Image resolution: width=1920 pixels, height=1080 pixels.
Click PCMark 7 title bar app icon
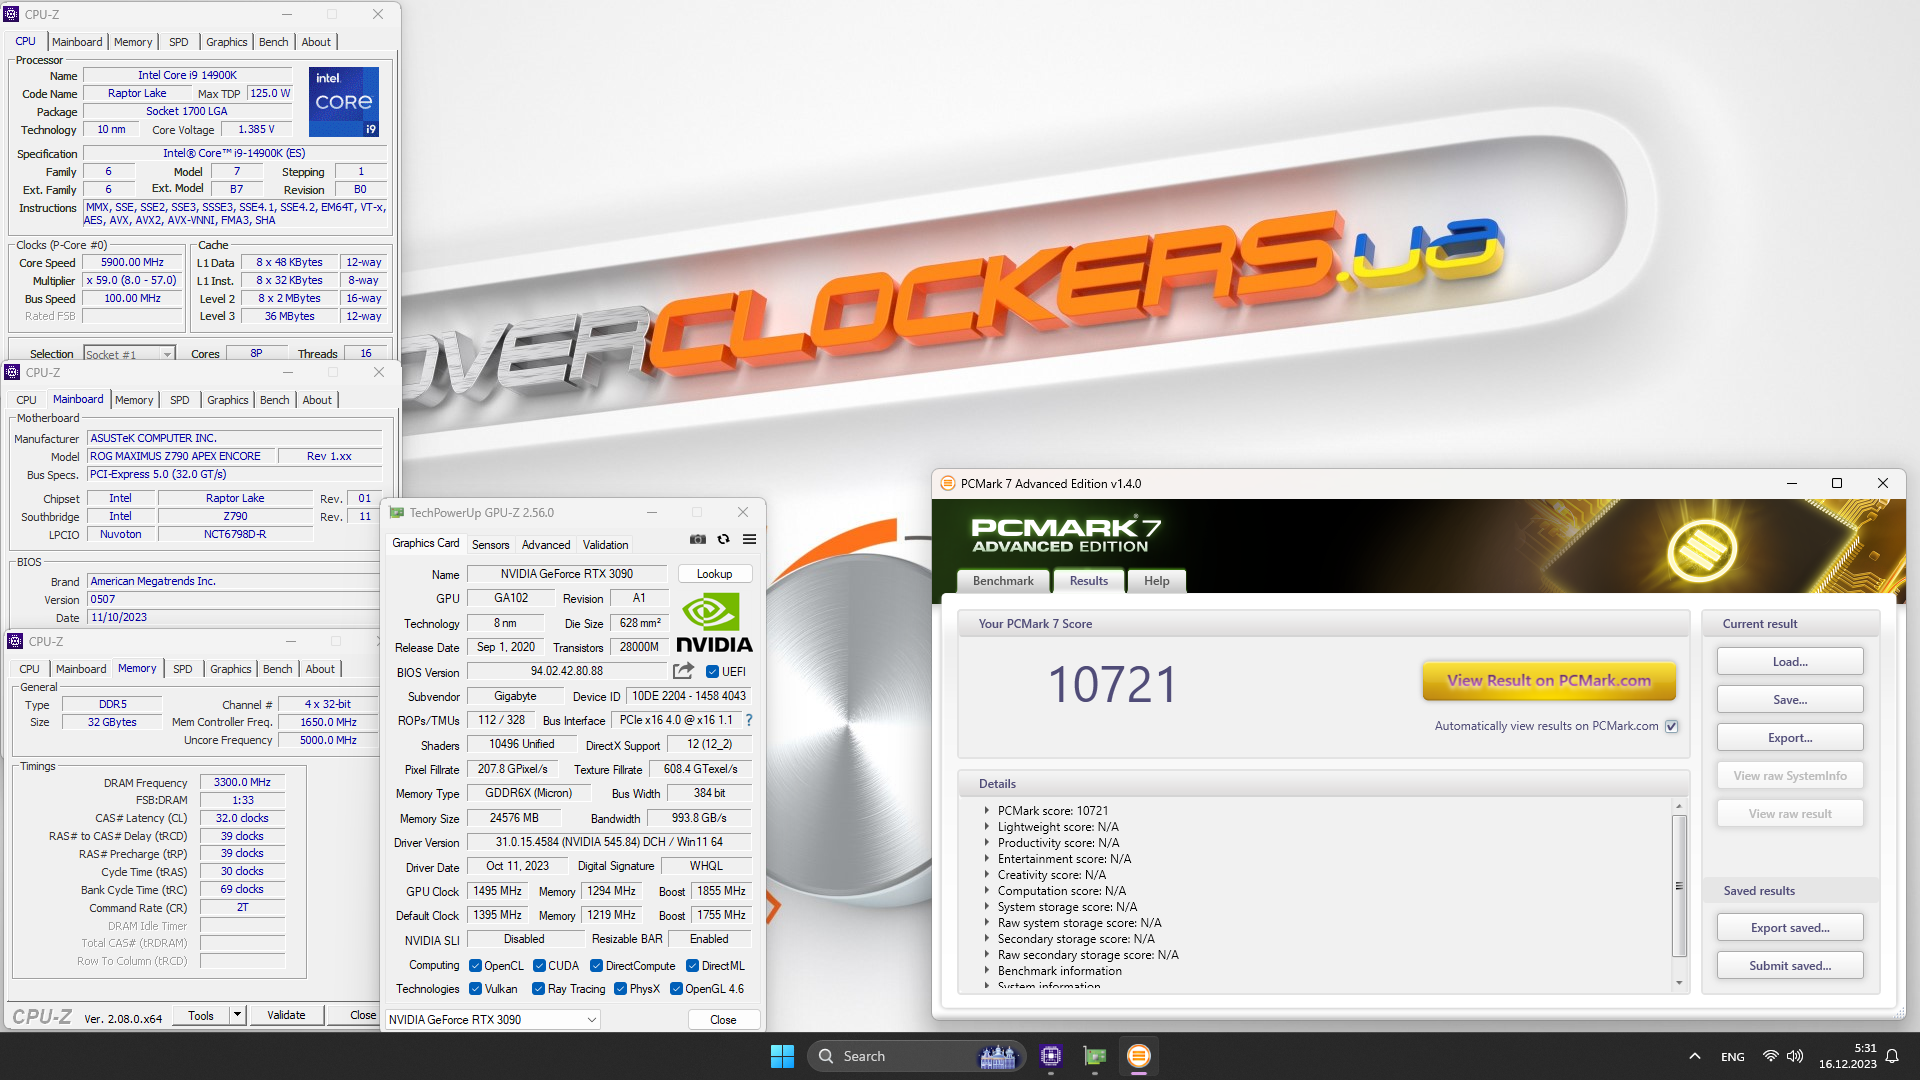click(x=948, y=483)
